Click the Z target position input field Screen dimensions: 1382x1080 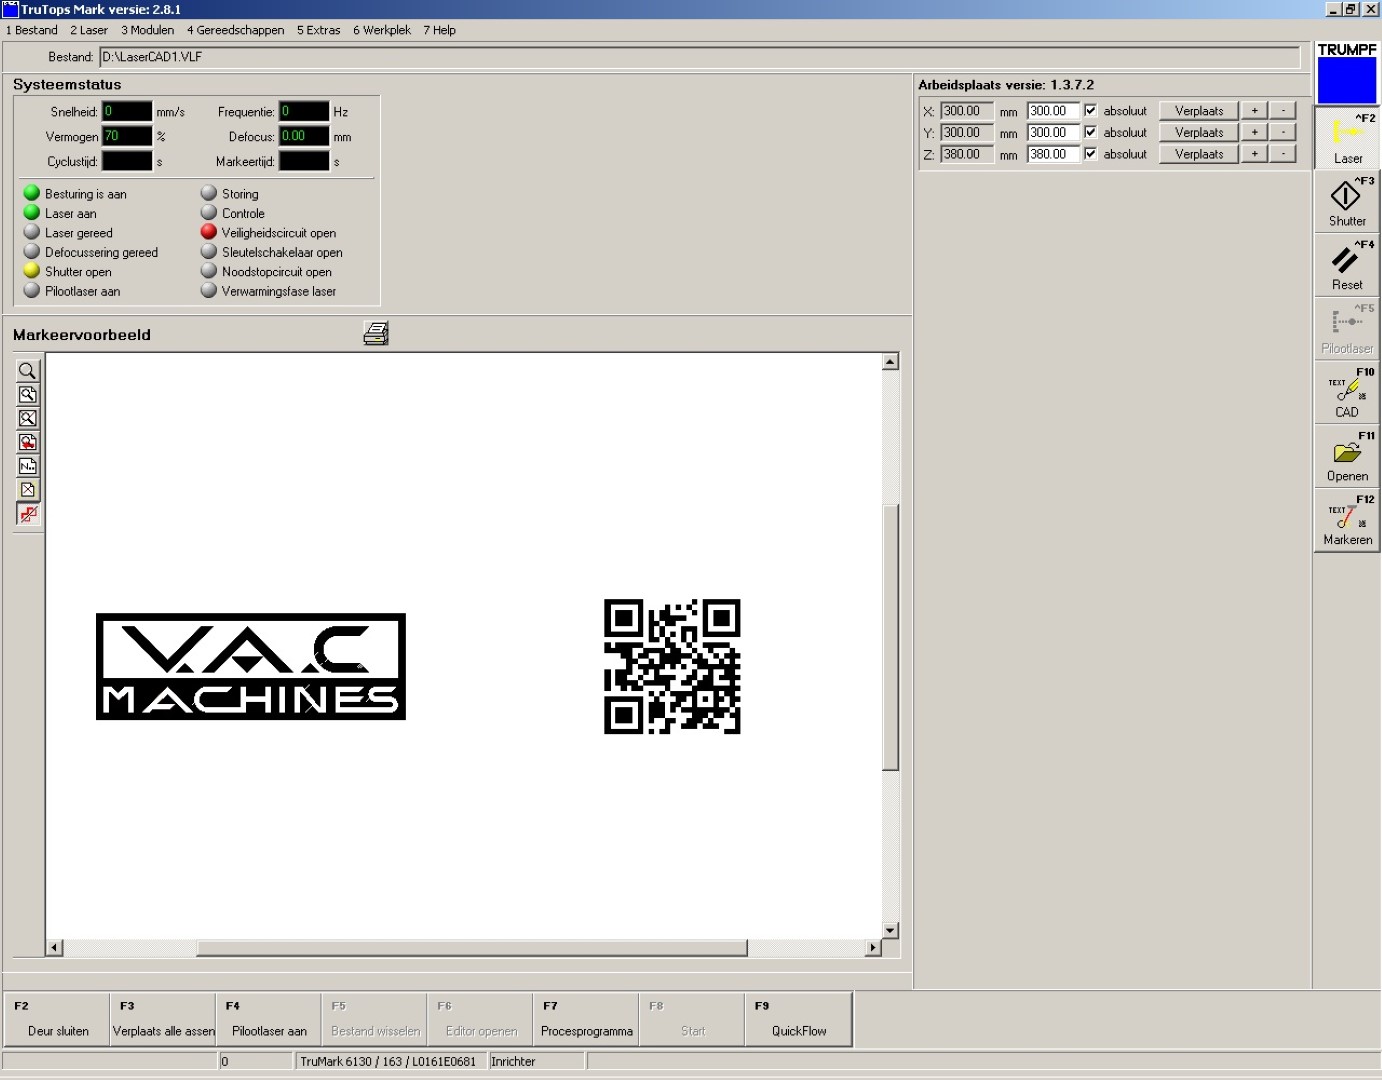(1054, 154)
